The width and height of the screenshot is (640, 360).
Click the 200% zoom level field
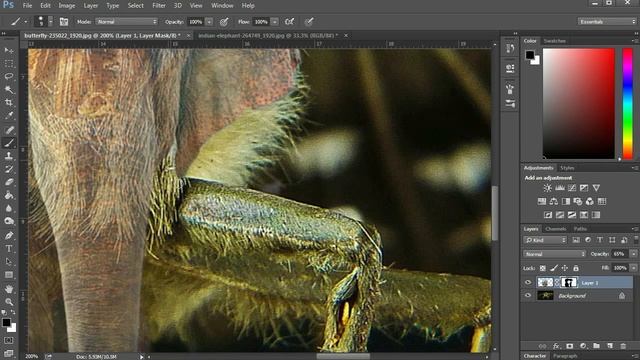[32, 356]
